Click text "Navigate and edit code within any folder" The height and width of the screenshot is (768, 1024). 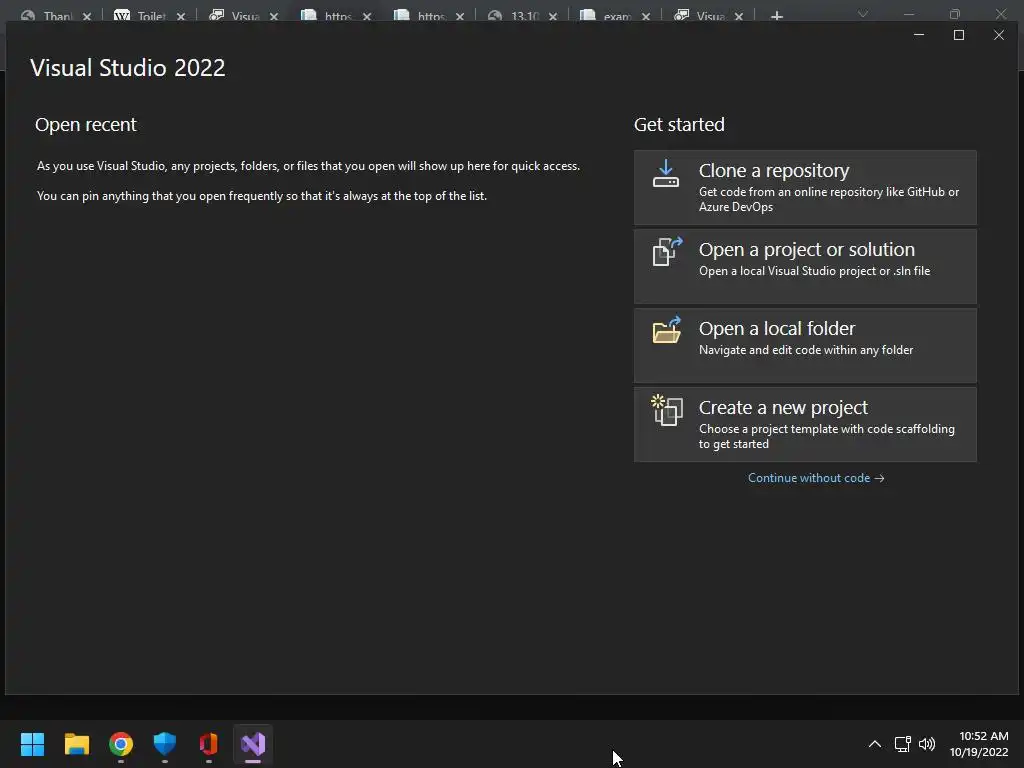[806, 350]
